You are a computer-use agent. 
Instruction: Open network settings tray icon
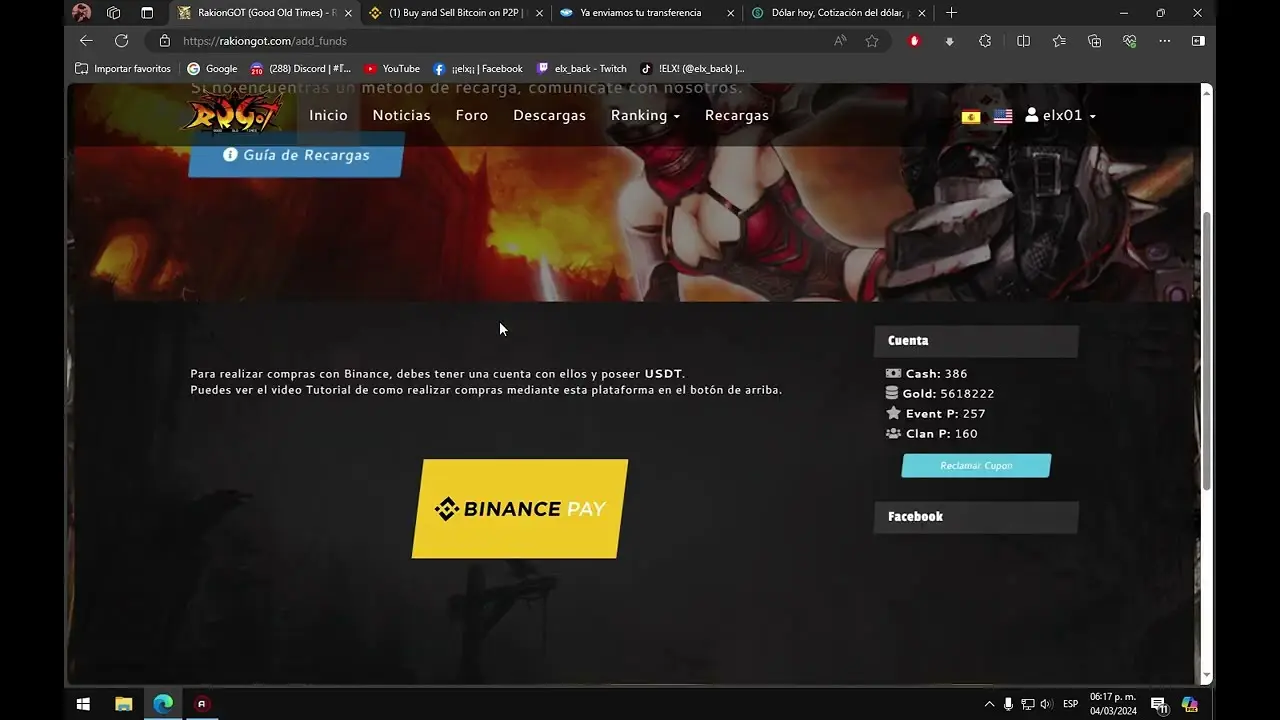click(1027, 704)
